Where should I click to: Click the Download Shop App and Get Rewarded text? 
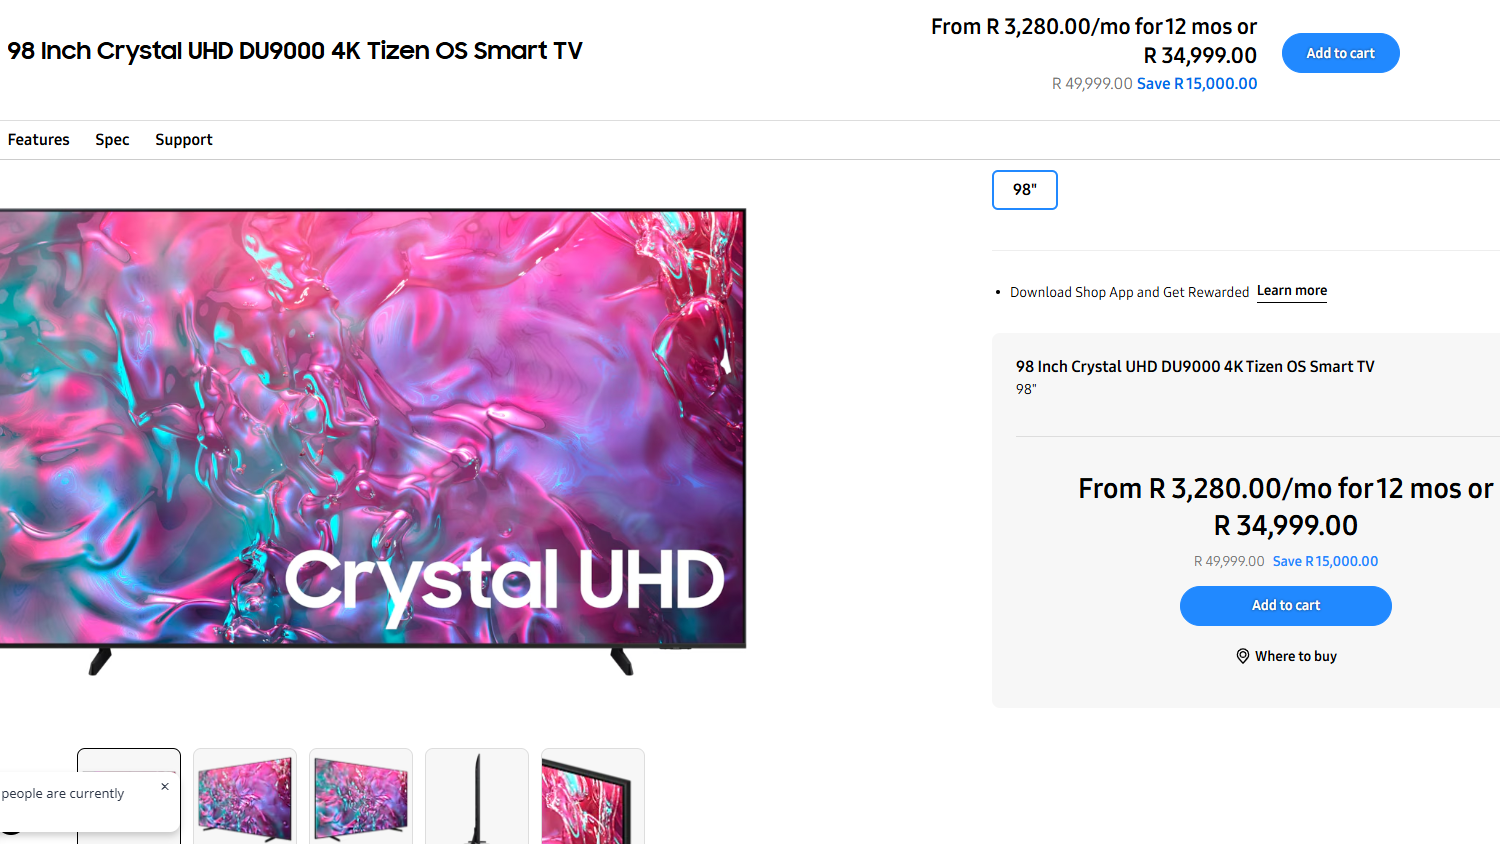coord(1129,292)
